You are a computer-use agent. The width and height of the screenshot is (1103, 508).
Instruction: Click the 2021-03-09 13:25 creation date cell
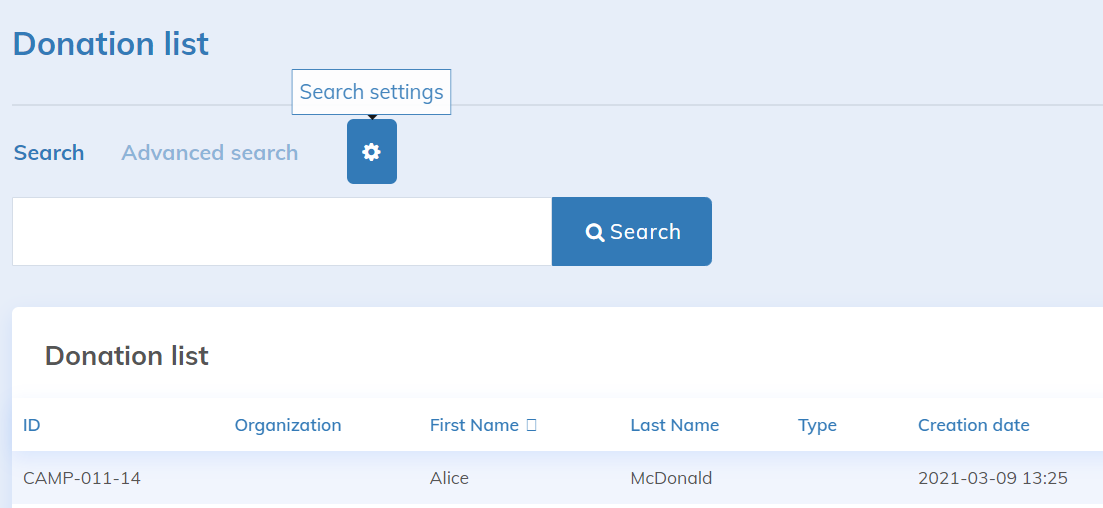992,478
